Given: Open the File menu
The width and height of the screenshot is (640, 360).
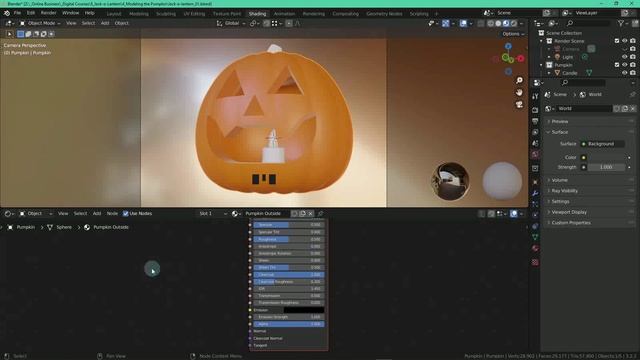Looking at the screenshot, I should pyautogui.click(x=17, y=13).
